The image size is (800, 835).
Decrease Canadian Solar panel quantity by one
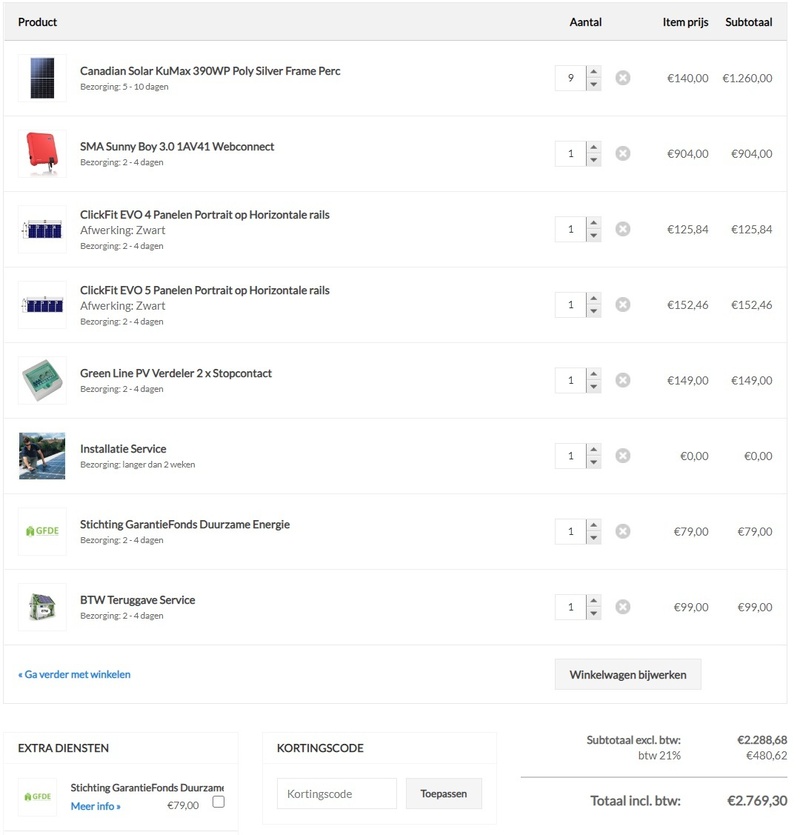coord(594,85)
